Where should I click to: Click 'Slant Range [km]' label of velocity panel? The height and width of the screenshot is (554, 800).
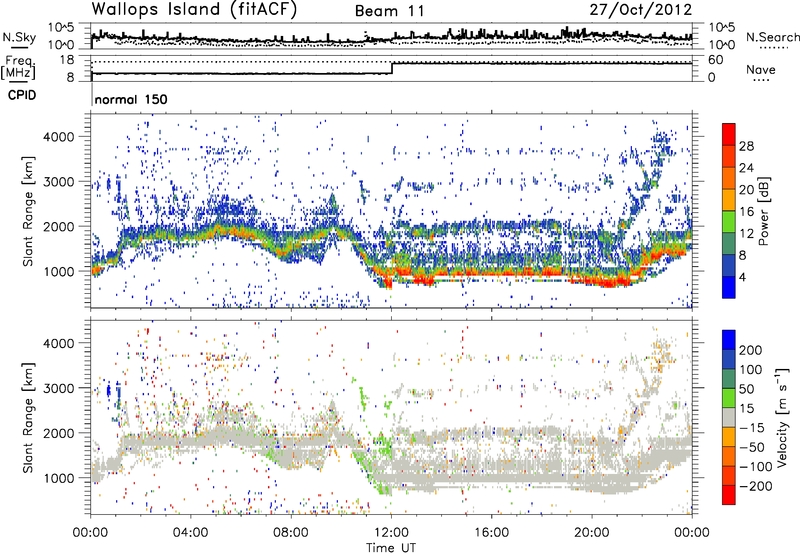28,417
